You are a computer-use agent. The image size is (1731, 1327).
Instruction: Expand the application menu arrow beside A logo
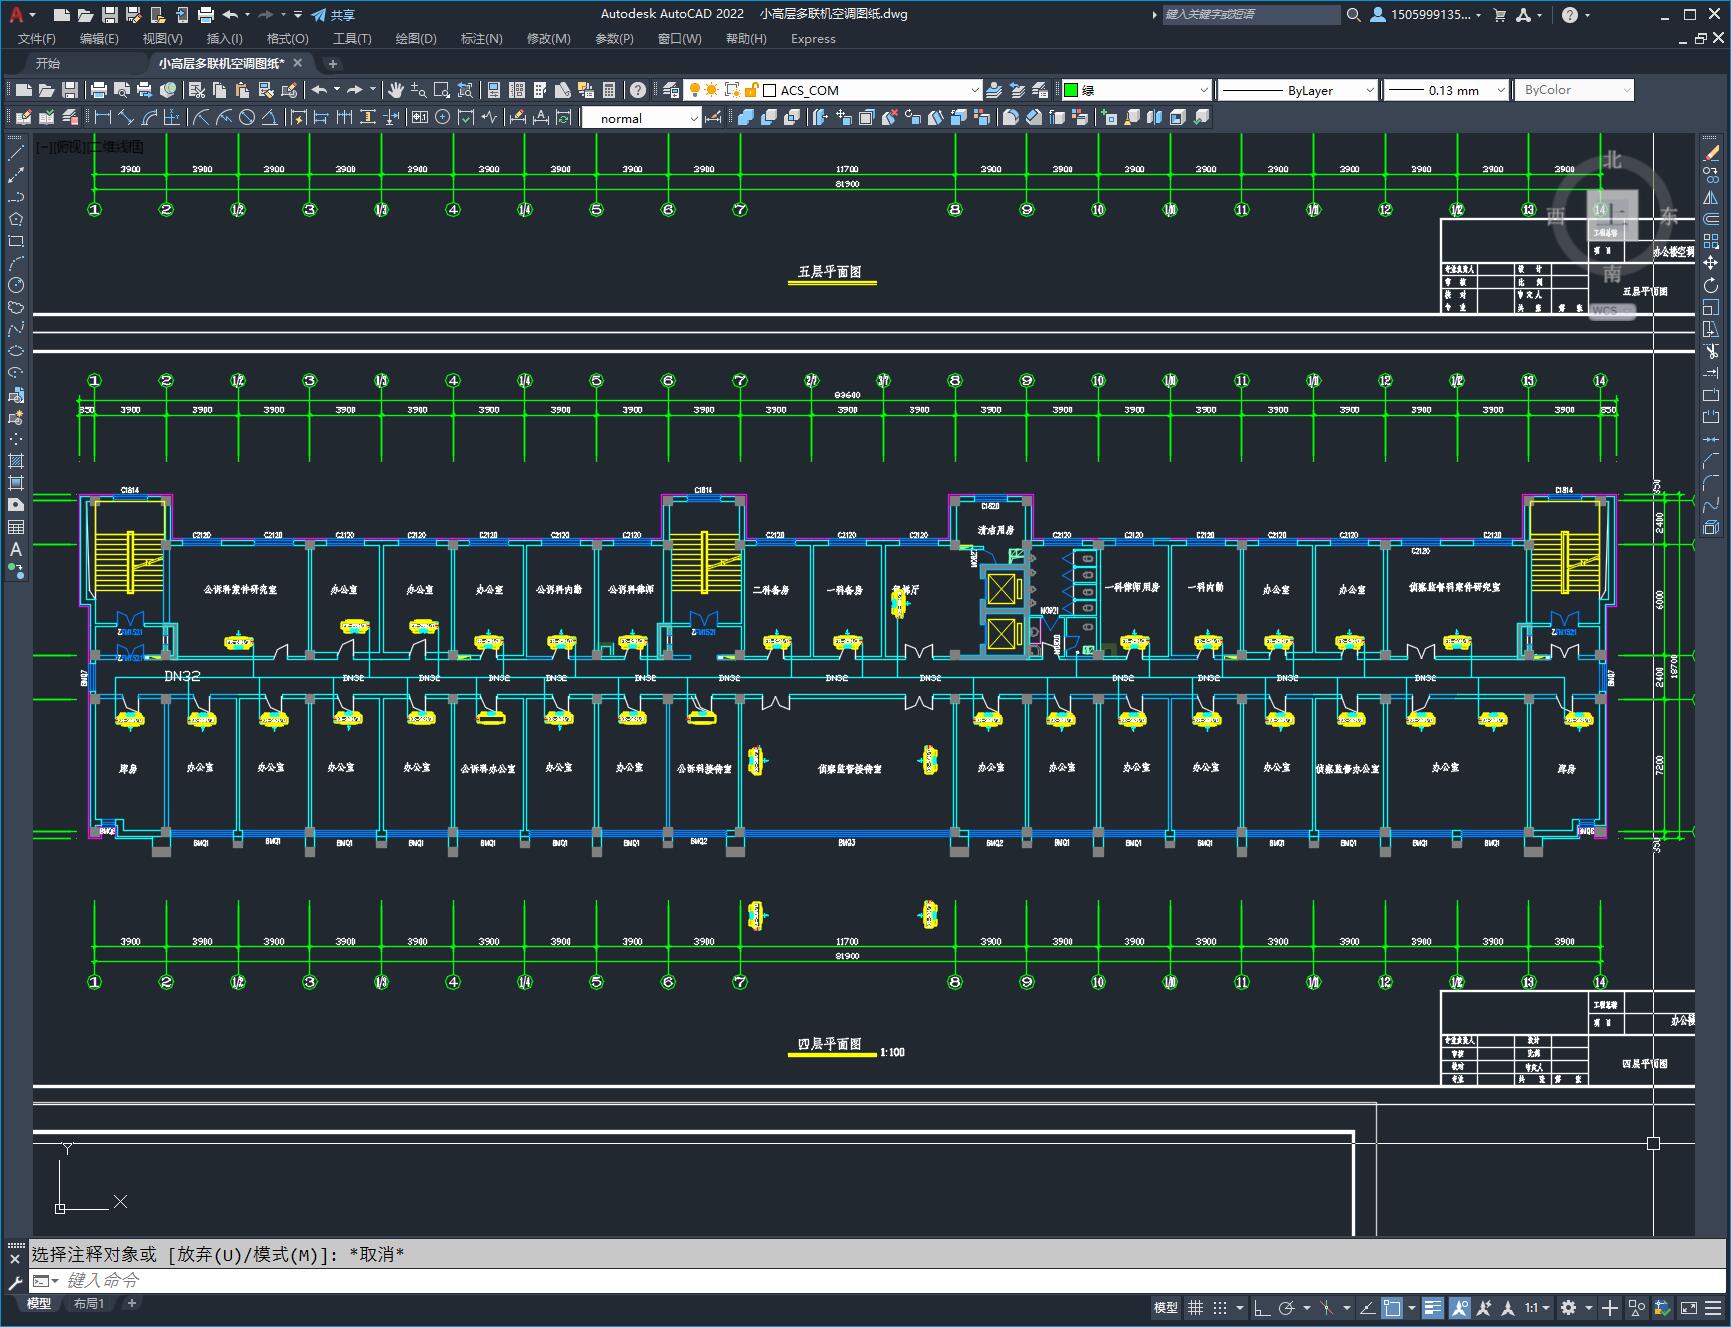[x=32, y=15]
